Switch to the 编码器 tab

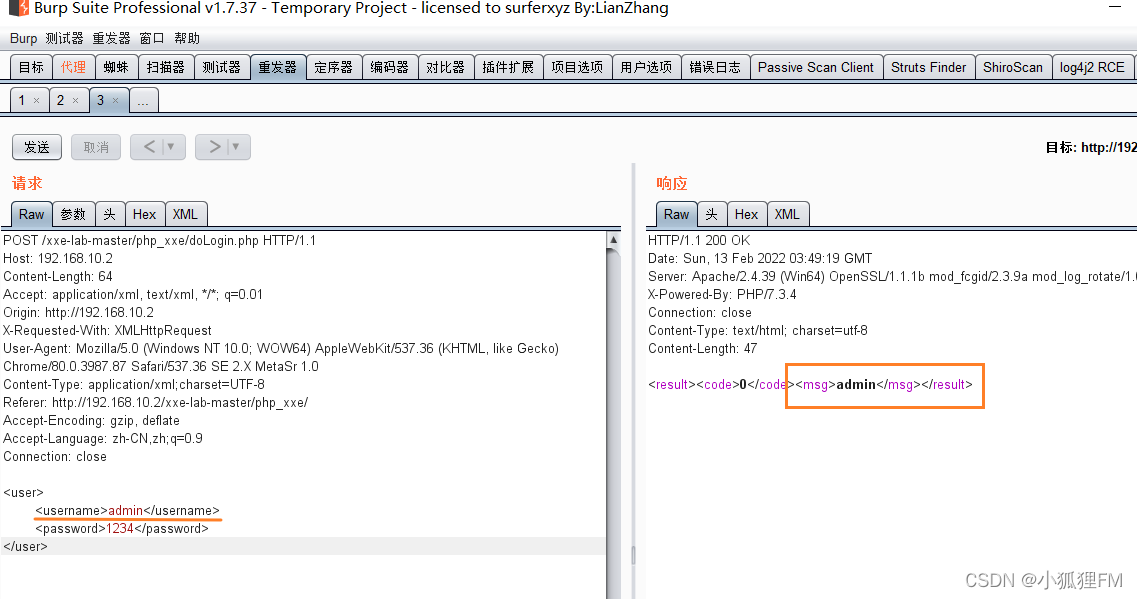(x=389, y=67)
